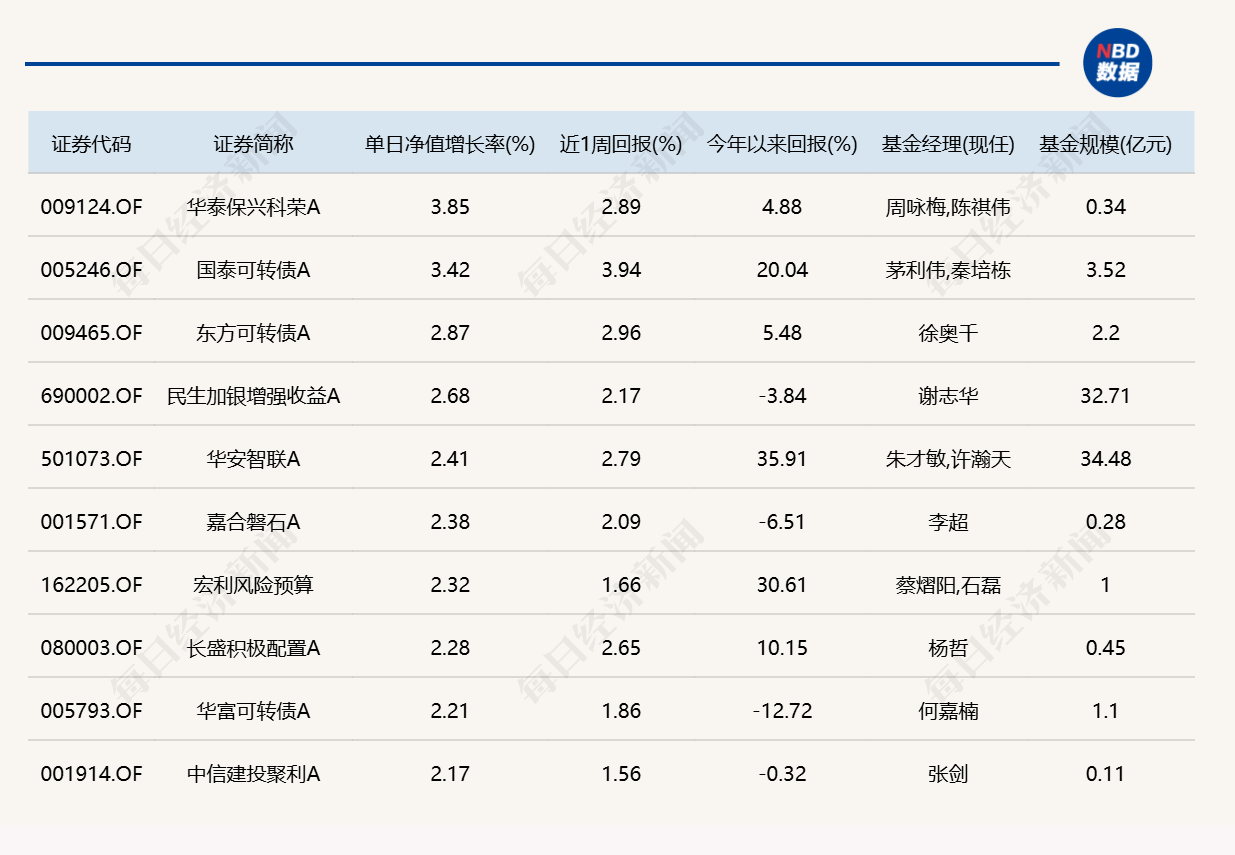Click daily growth value 2.87
The image size is (1235, 855).
450,333
